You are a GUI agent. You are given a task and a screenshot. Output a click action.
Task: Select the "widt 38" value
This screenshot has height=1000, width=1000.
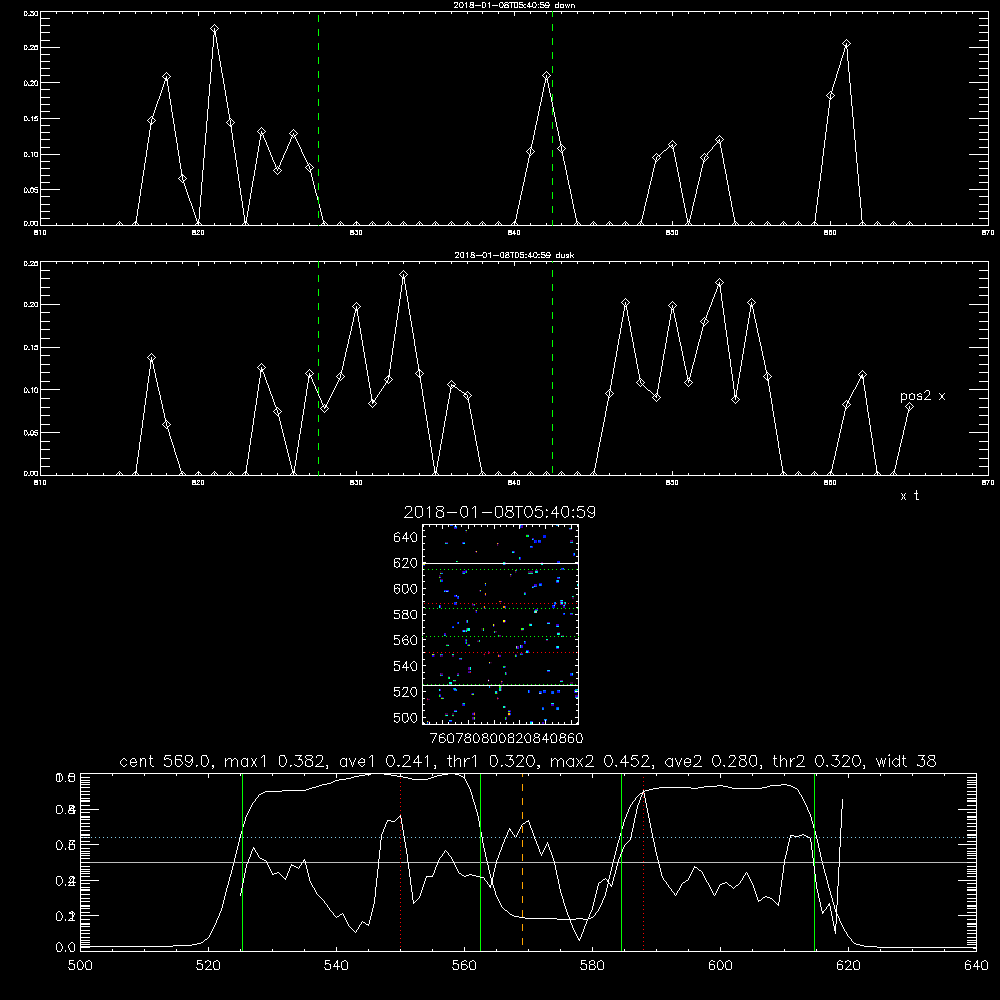click(x=906, y=761)
